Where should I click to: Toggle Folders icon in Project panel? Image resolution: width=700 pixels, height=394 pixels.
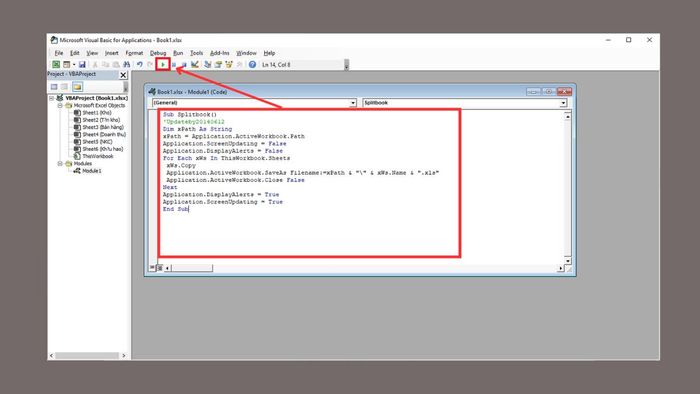tap(78, 87)
